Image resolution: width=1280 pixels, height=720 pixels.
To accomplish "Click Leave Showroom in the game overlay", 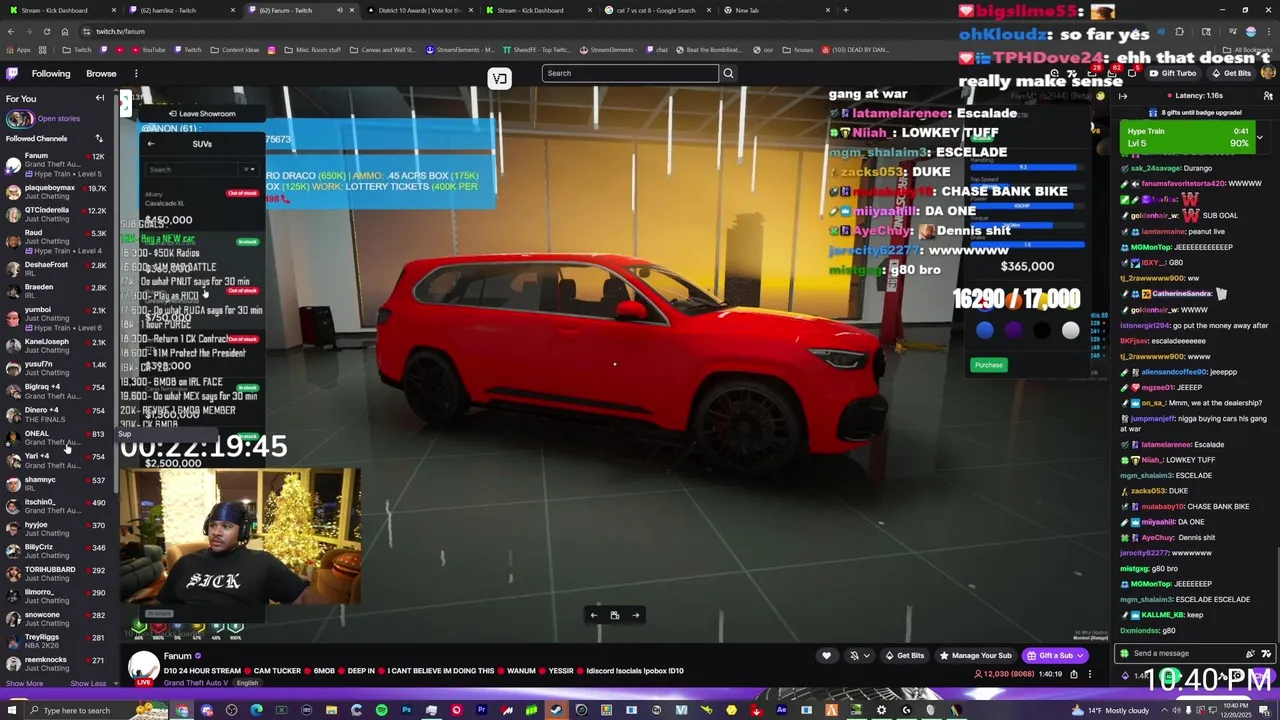I will click(x=202, y=113).
